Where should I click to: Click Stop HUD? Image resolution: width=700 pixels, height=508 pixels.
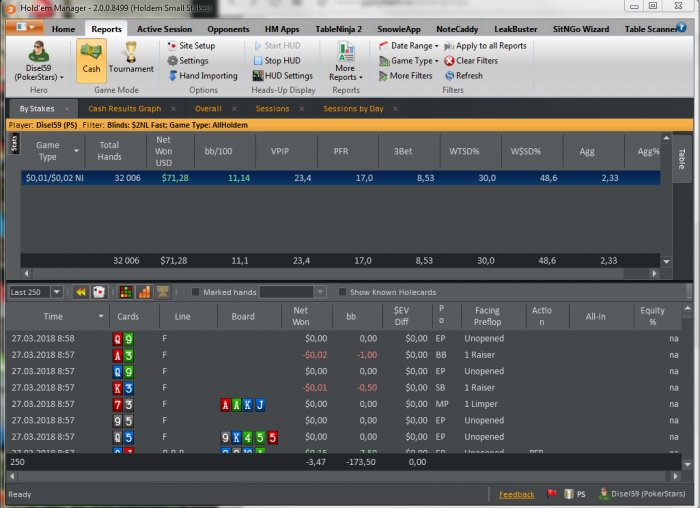click(277, 61)
